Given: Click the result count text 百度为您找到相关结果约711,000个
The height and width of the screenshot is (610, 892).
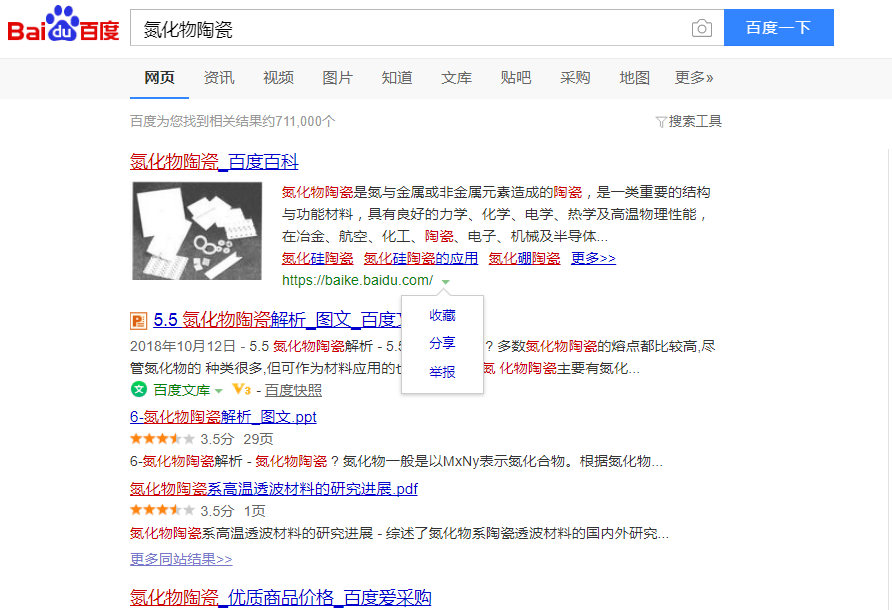Looking at the screenshot, I should [x=233, y=121].
